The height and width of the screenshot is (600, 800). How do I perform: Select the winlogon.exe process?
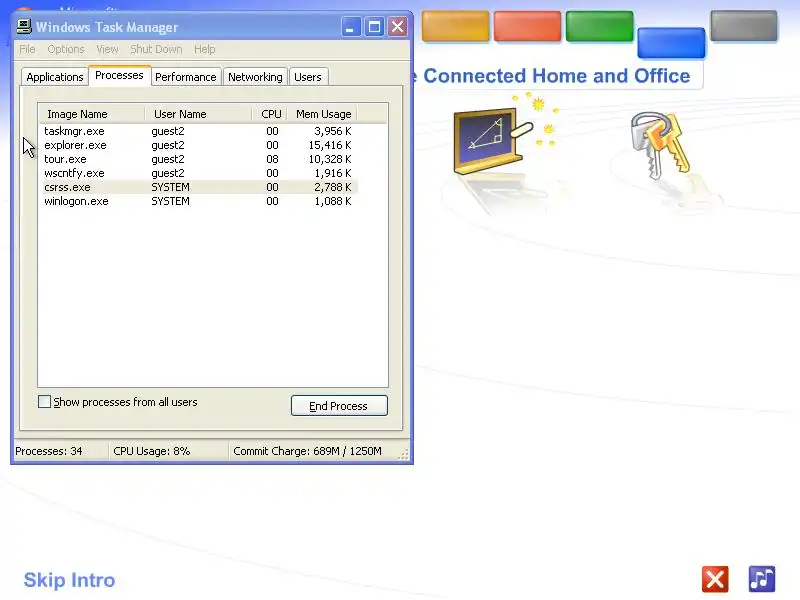coord(199,201)
